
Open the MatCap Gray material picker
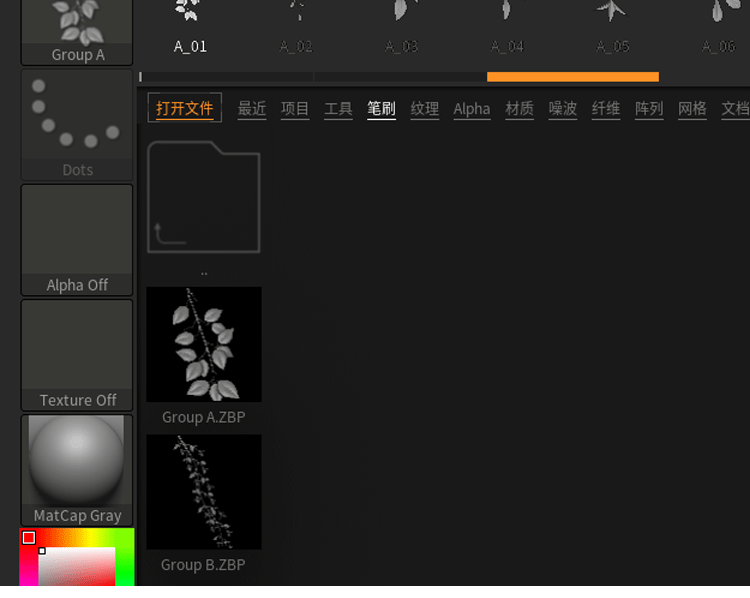(x=77, y=468)
